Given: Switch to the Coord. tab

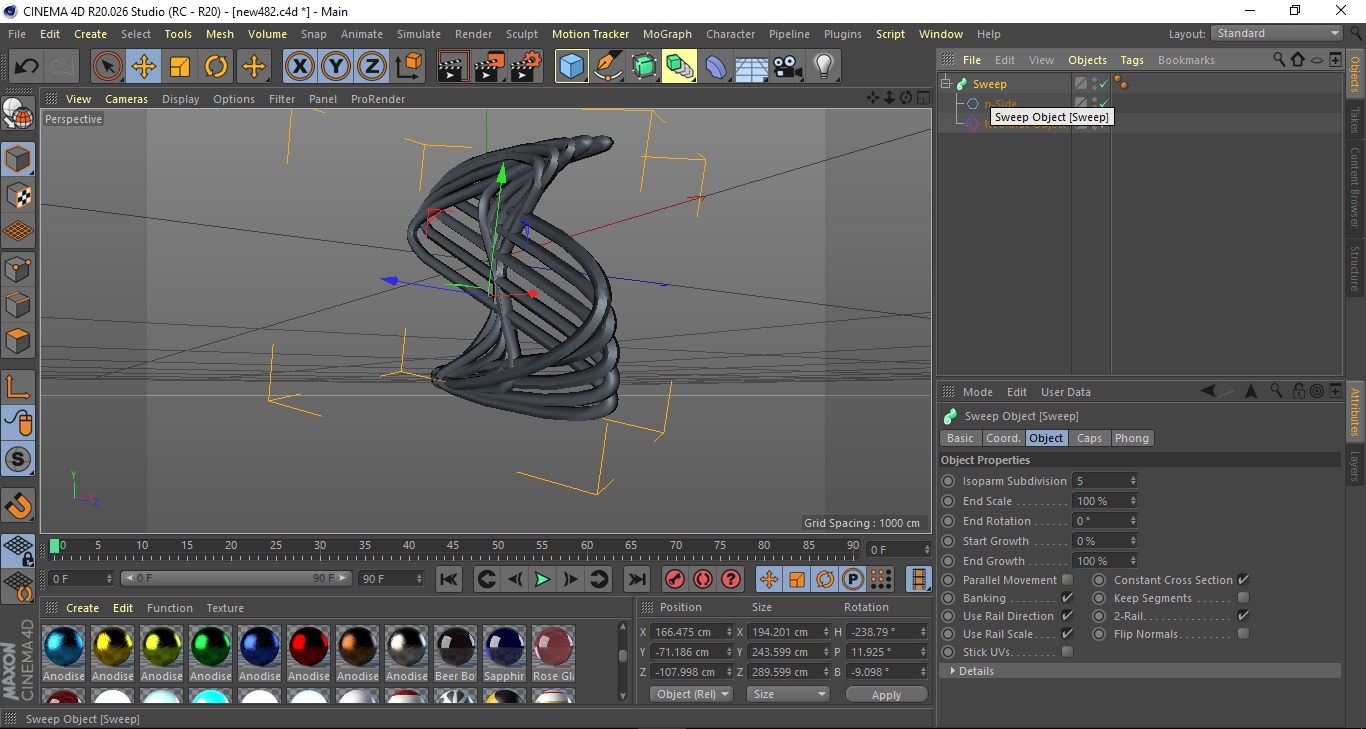Looking at the screenshot, I should click(1003, 438).
